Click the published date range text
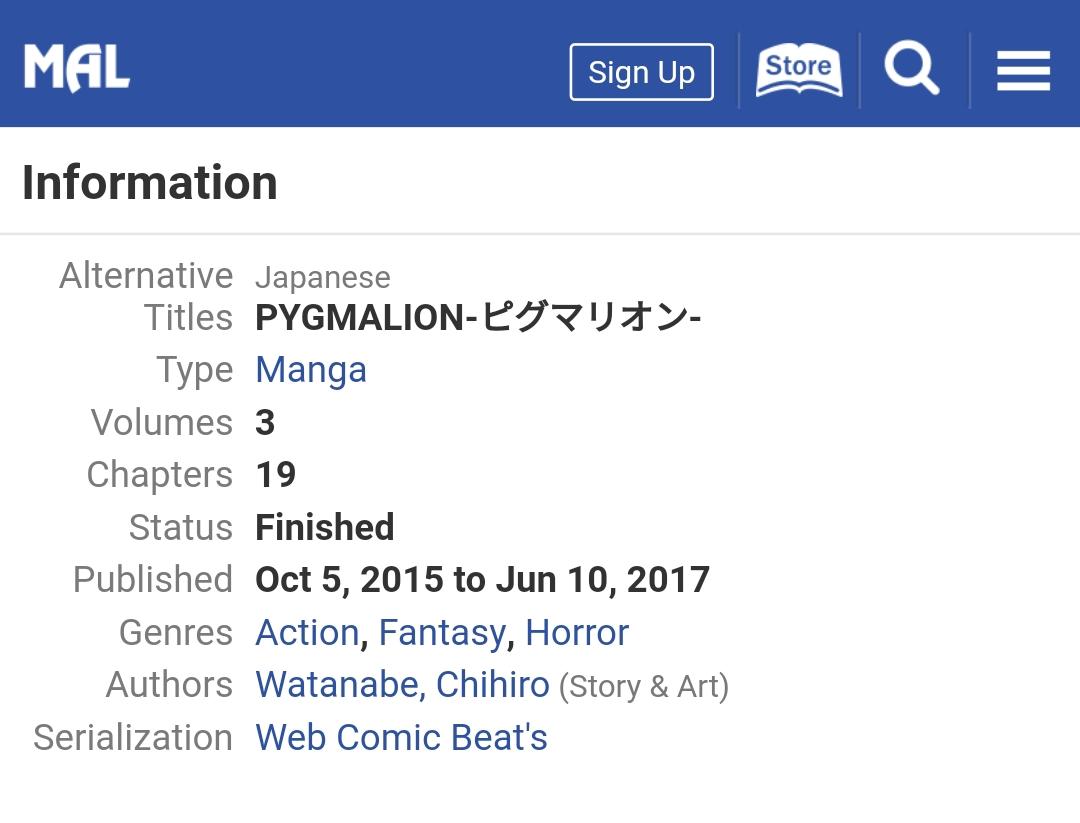This screenshot has height=823, width=1080. [482, 579]
